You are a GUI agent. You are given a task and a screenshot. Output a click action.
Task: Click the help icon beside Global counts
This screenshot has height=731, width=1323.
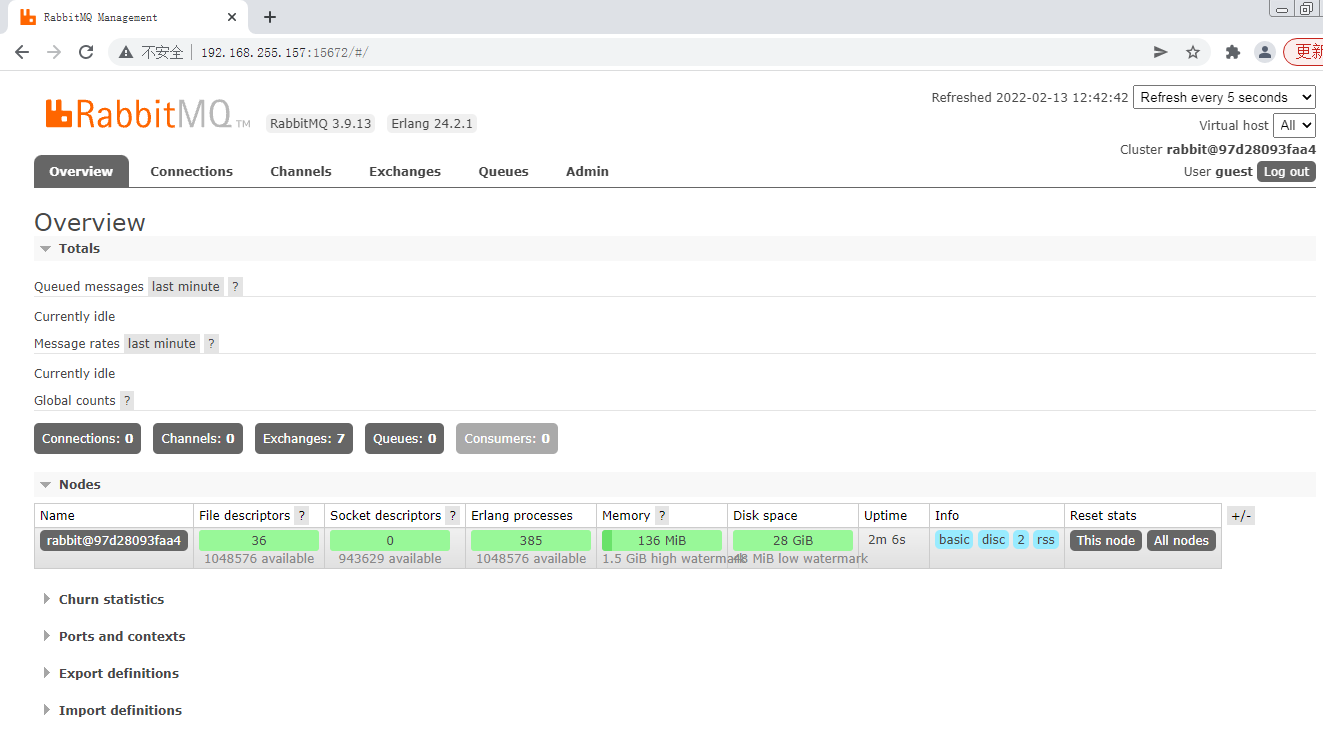(127, 401)
